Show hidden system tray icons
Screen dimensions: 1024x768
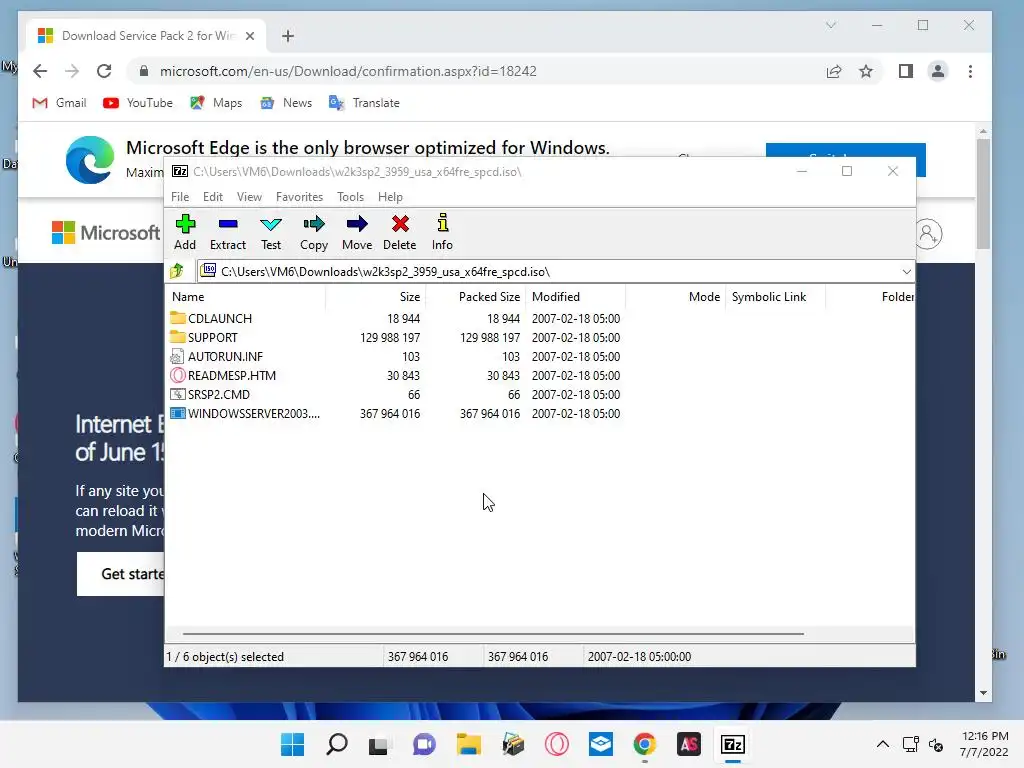pyautogui.click(x=883, y=744)
